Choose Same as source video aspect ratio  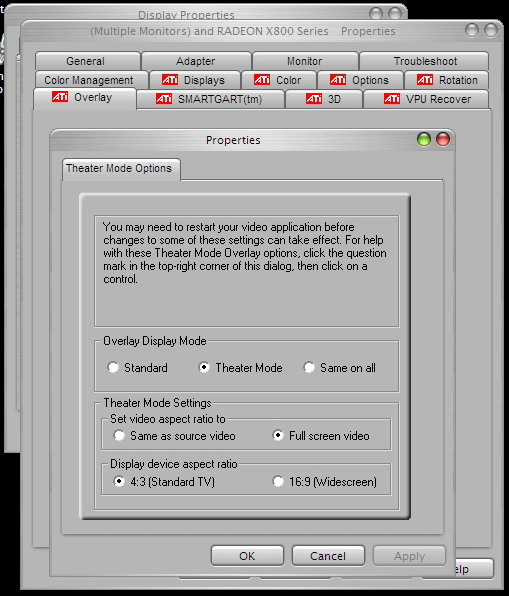tap(119, 436)
